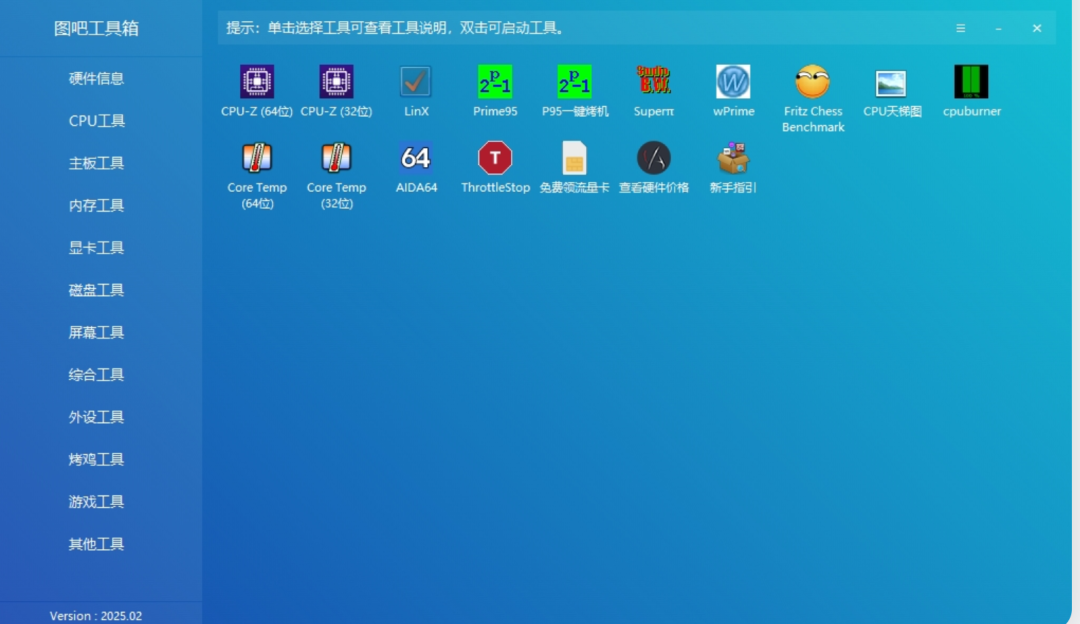Viewport: 1080px width, 624px height.
Task: Select the ThrottleStop red octagon icon
Action: [495, 158]
